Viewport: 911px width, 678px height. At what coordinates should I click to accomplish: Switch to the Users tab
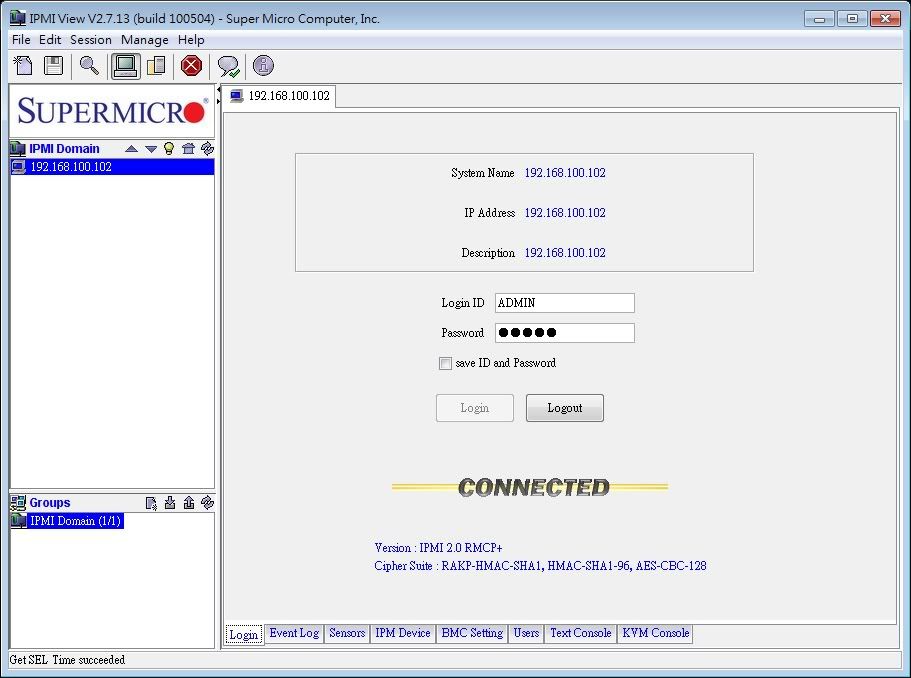coord(526,633)
